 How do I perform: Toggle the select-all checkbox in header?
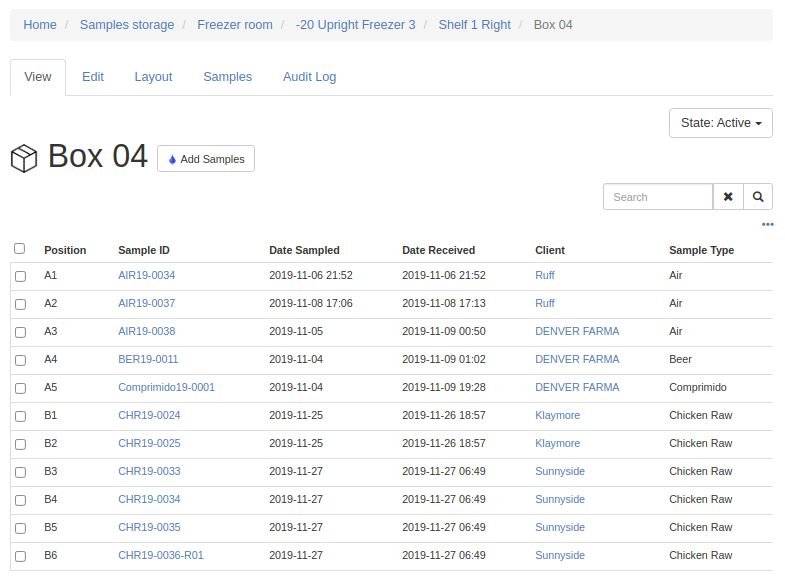pyautogui.click(x=20, y=249)
